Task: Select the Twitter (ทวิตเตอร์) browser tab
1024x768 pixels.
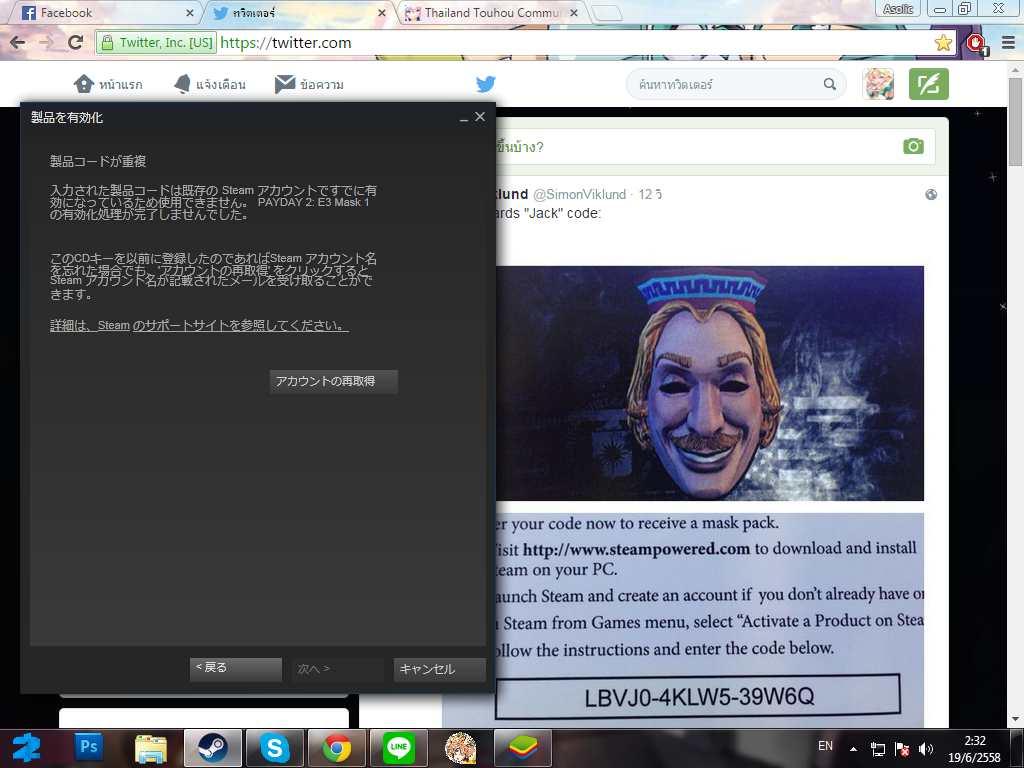Action: tap(297, 13)
